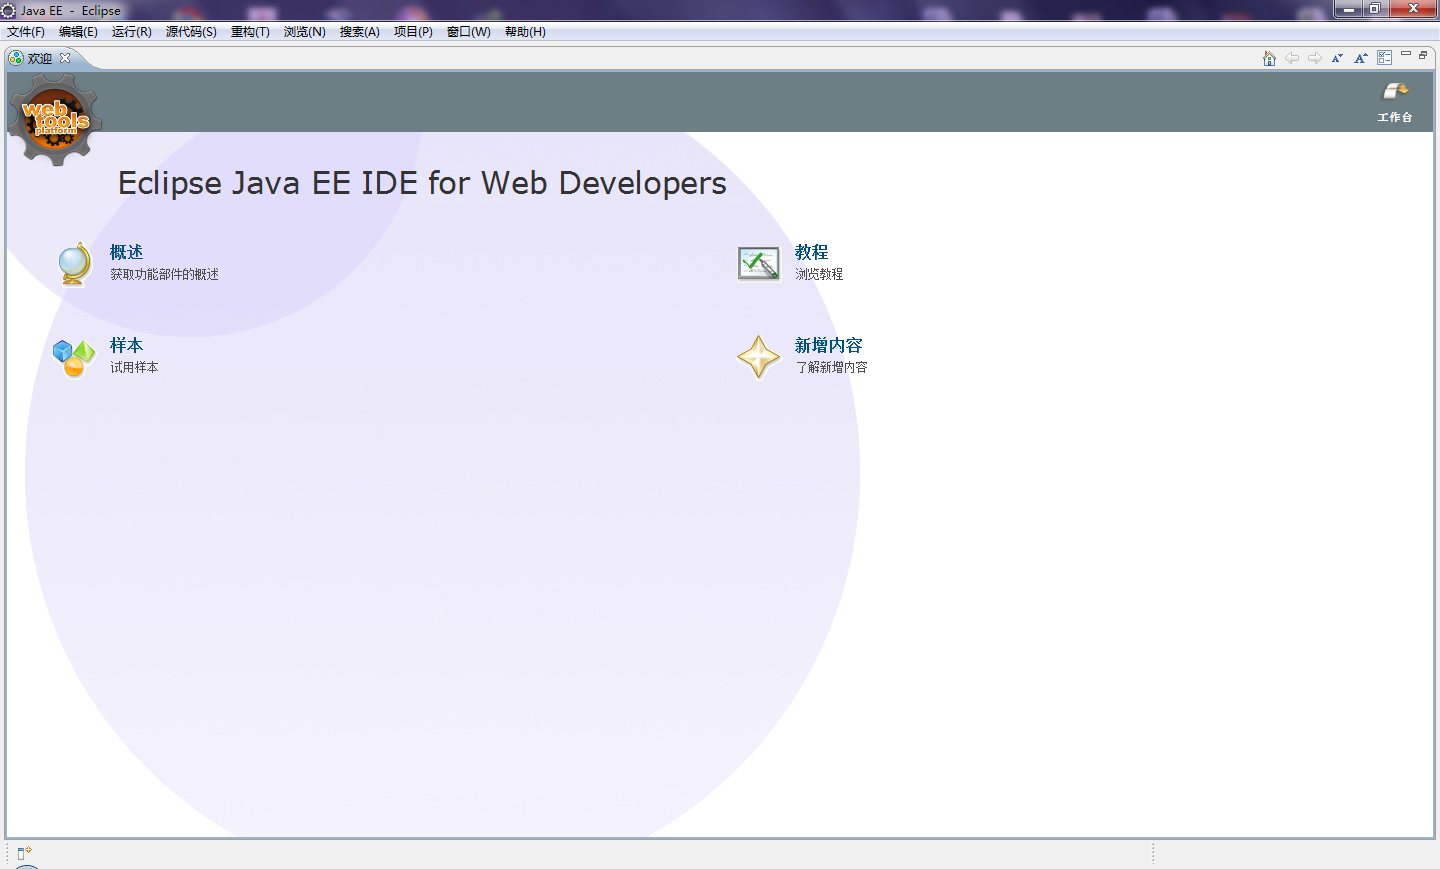
Task: Click the Home house icon in welcome toolbar
Action: pos(1269,58)
